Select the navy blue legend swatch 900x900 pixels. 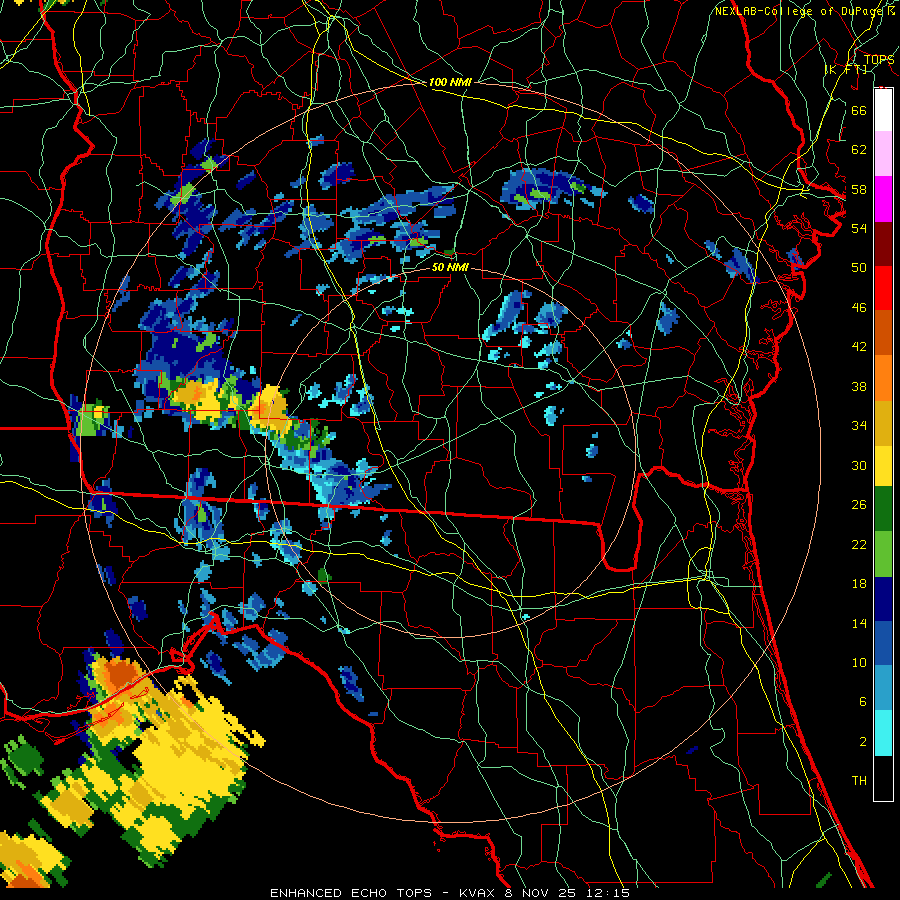tap(883, 599)
